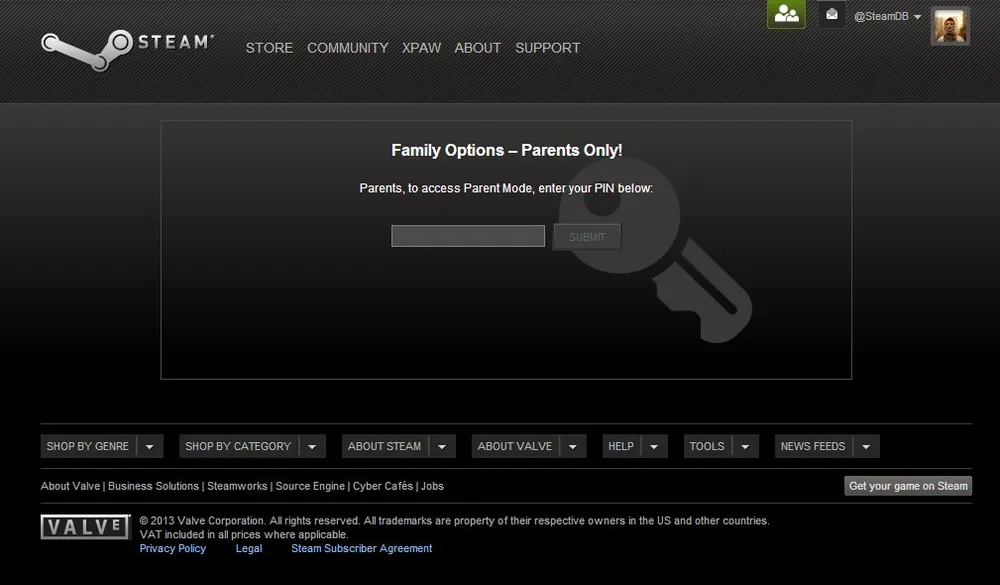Screen dimensions: 1000x585
Task: Open the Business Solutions link
Action: coord(153,486)
